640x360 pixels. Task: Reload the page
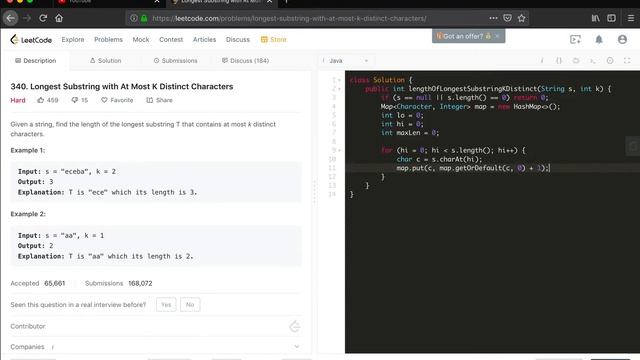43,18
